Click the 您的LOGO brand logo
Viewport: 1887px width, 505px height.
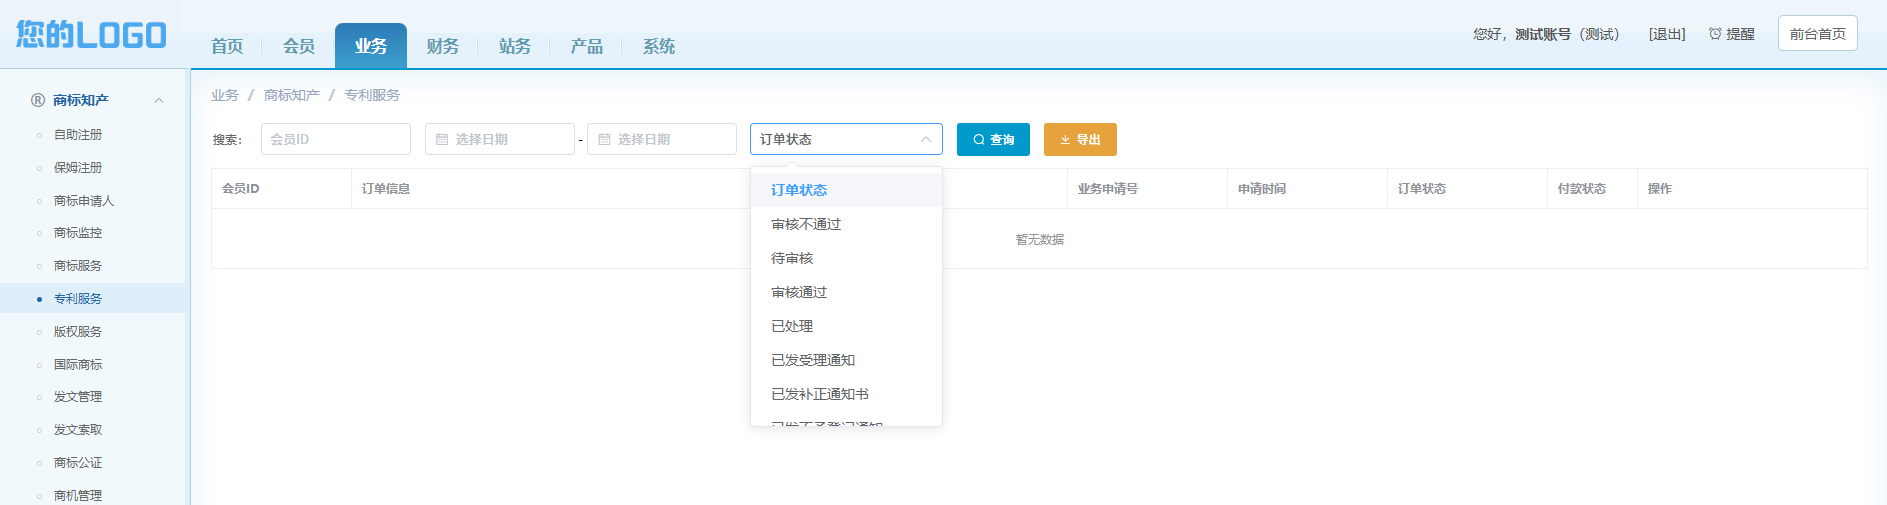91,34
